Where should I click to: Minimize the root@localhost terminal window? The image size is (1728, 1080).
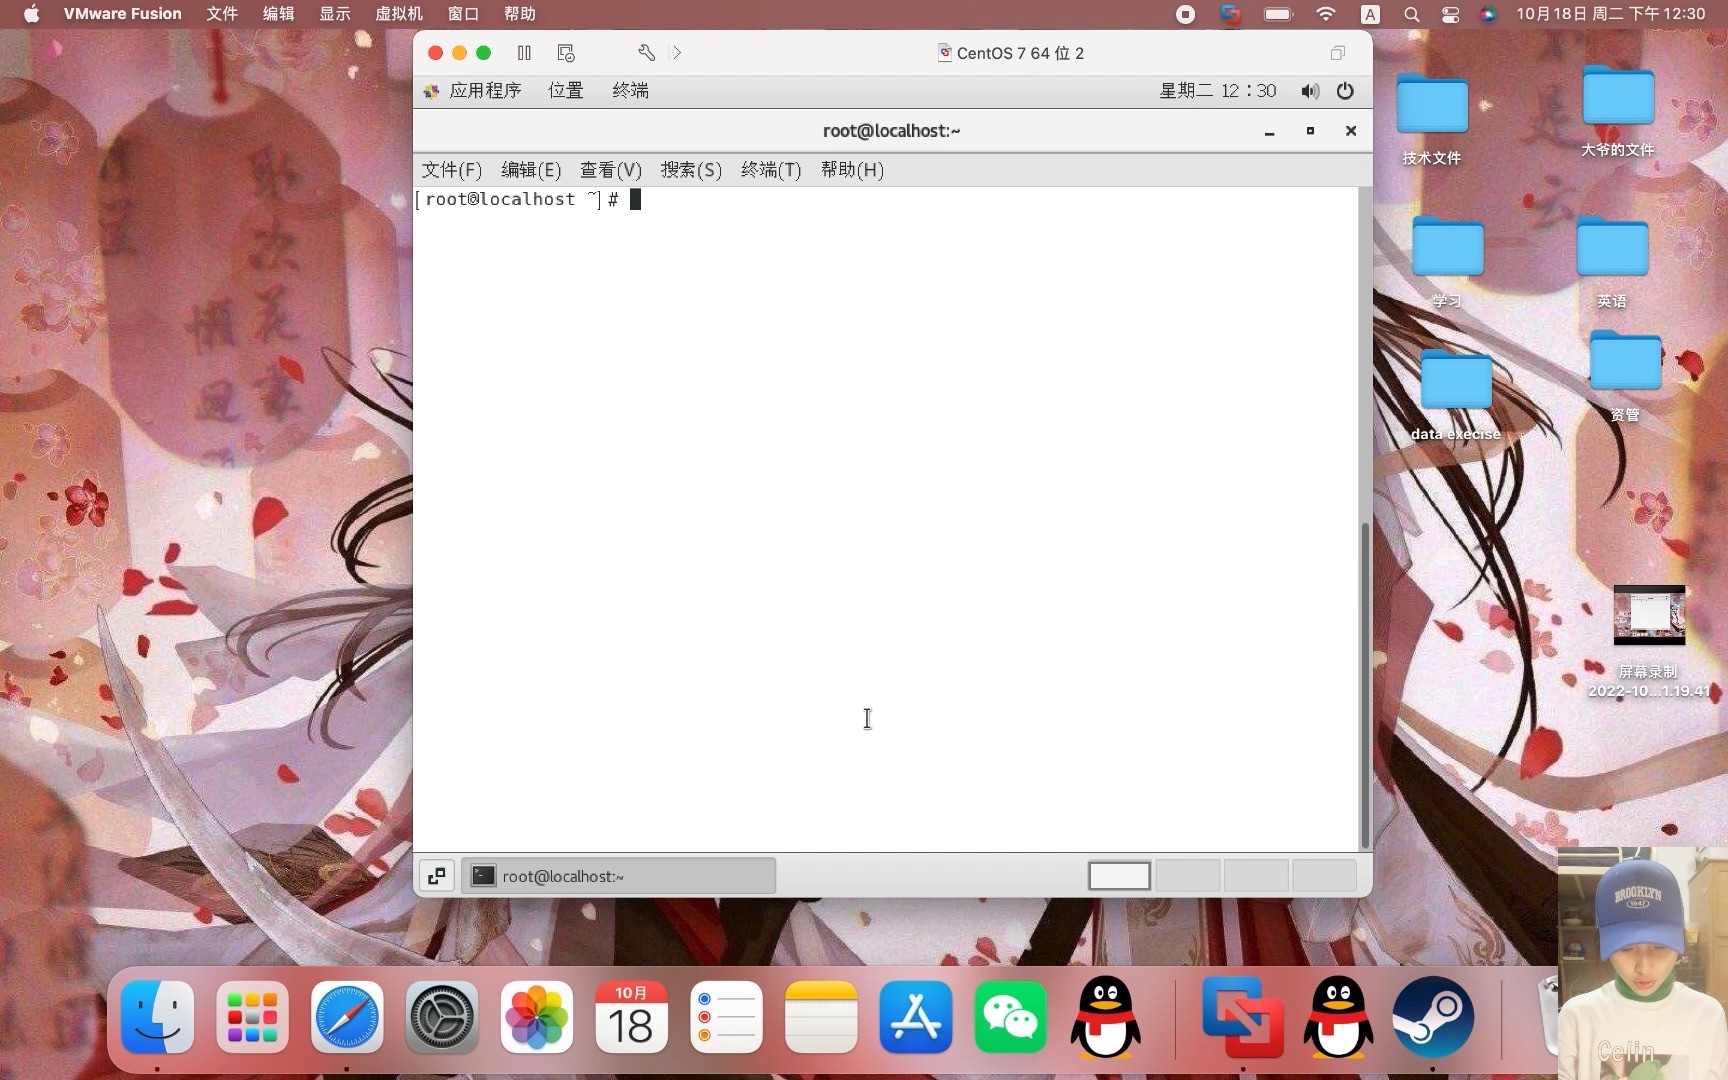click(1269, 132)
